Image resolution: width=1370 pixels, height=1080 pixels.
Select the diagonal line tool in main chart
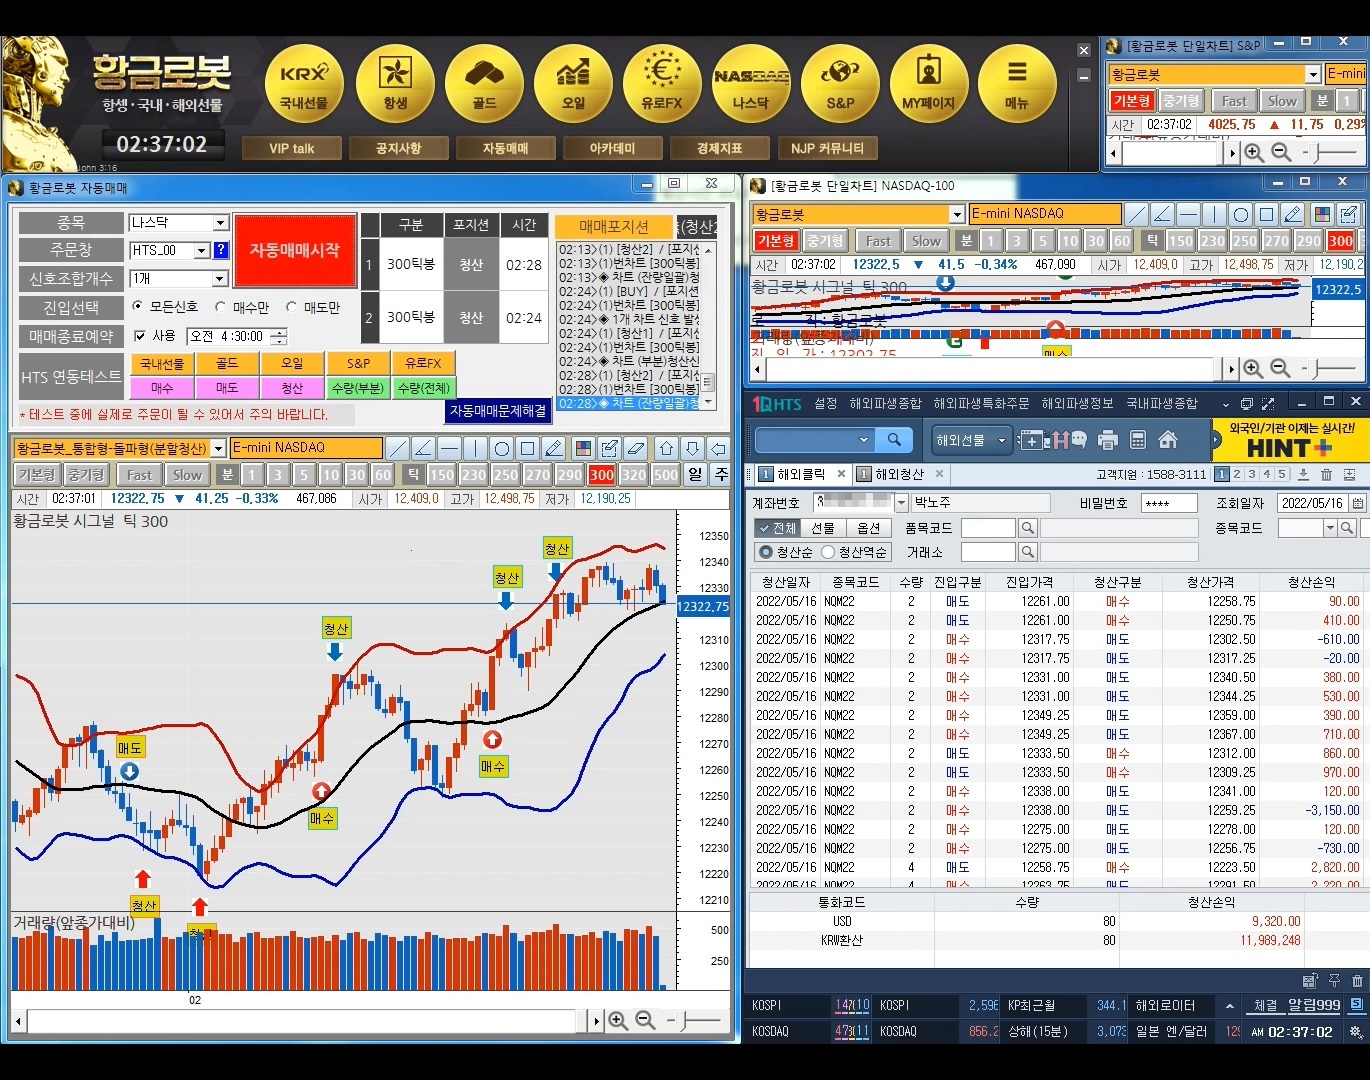[x=397, y=448]
